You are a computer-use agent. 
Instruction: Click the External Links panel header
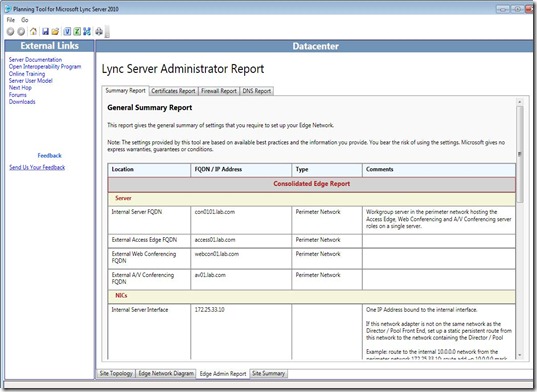49,46
